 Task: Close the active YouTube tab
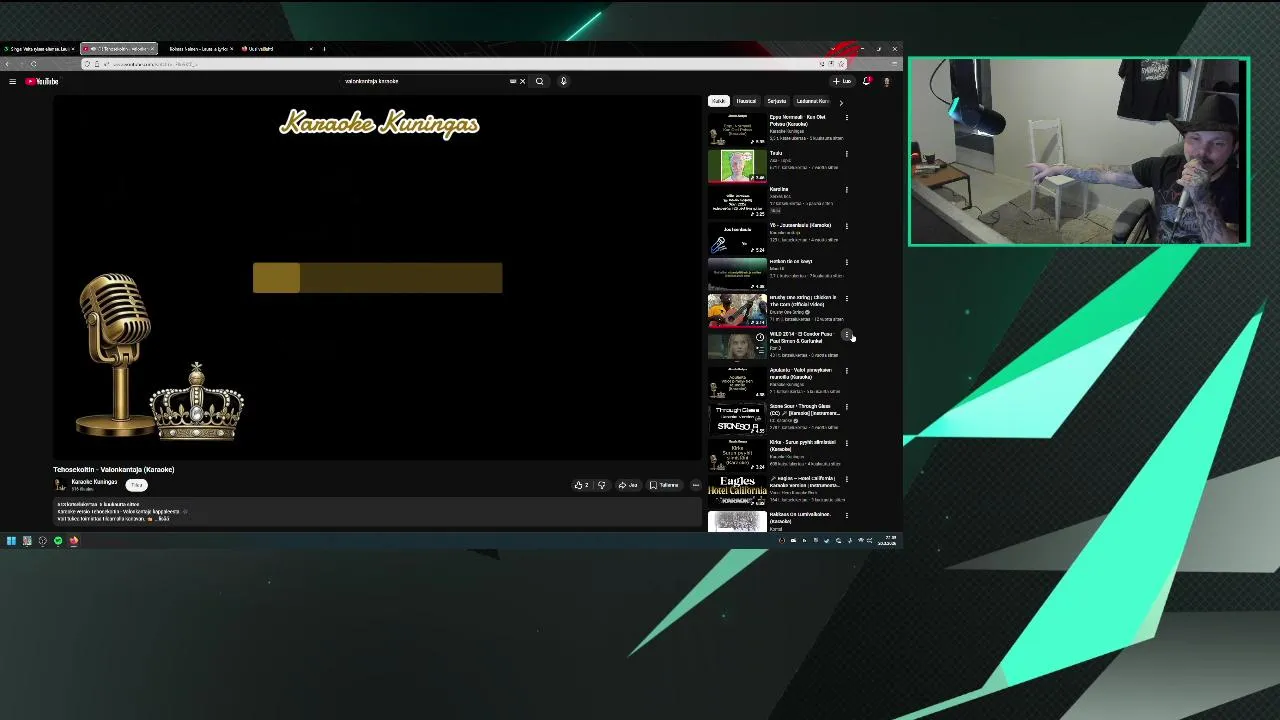point(152,49)
